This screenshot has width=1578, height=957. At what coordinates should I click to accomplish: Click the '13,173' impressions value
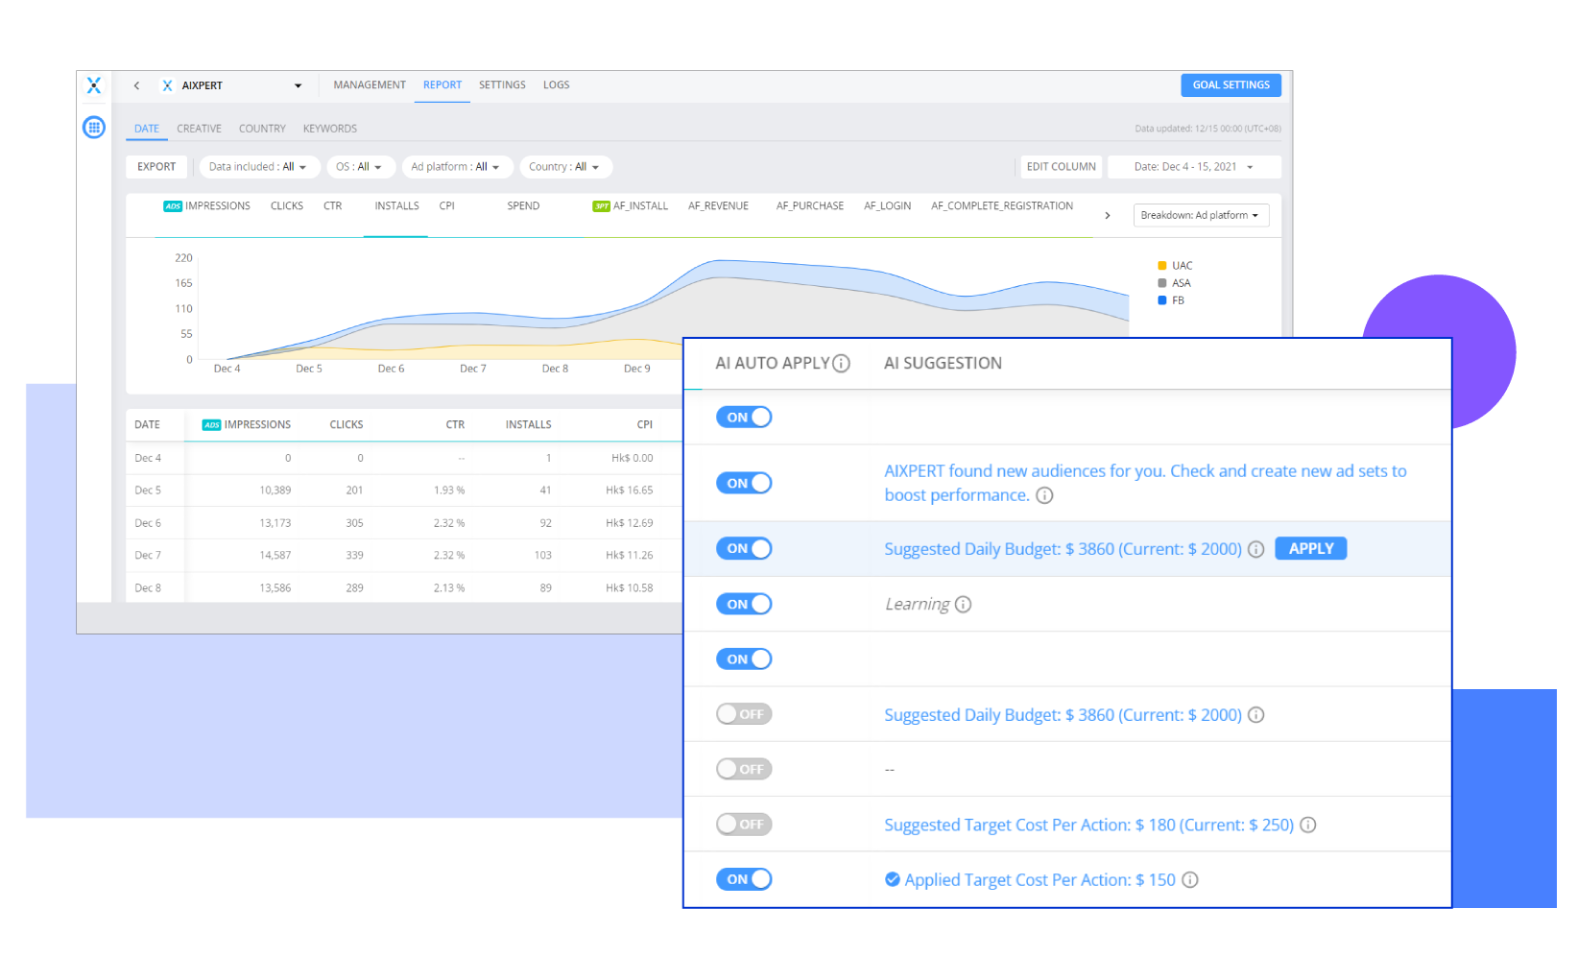click(275, 523)
